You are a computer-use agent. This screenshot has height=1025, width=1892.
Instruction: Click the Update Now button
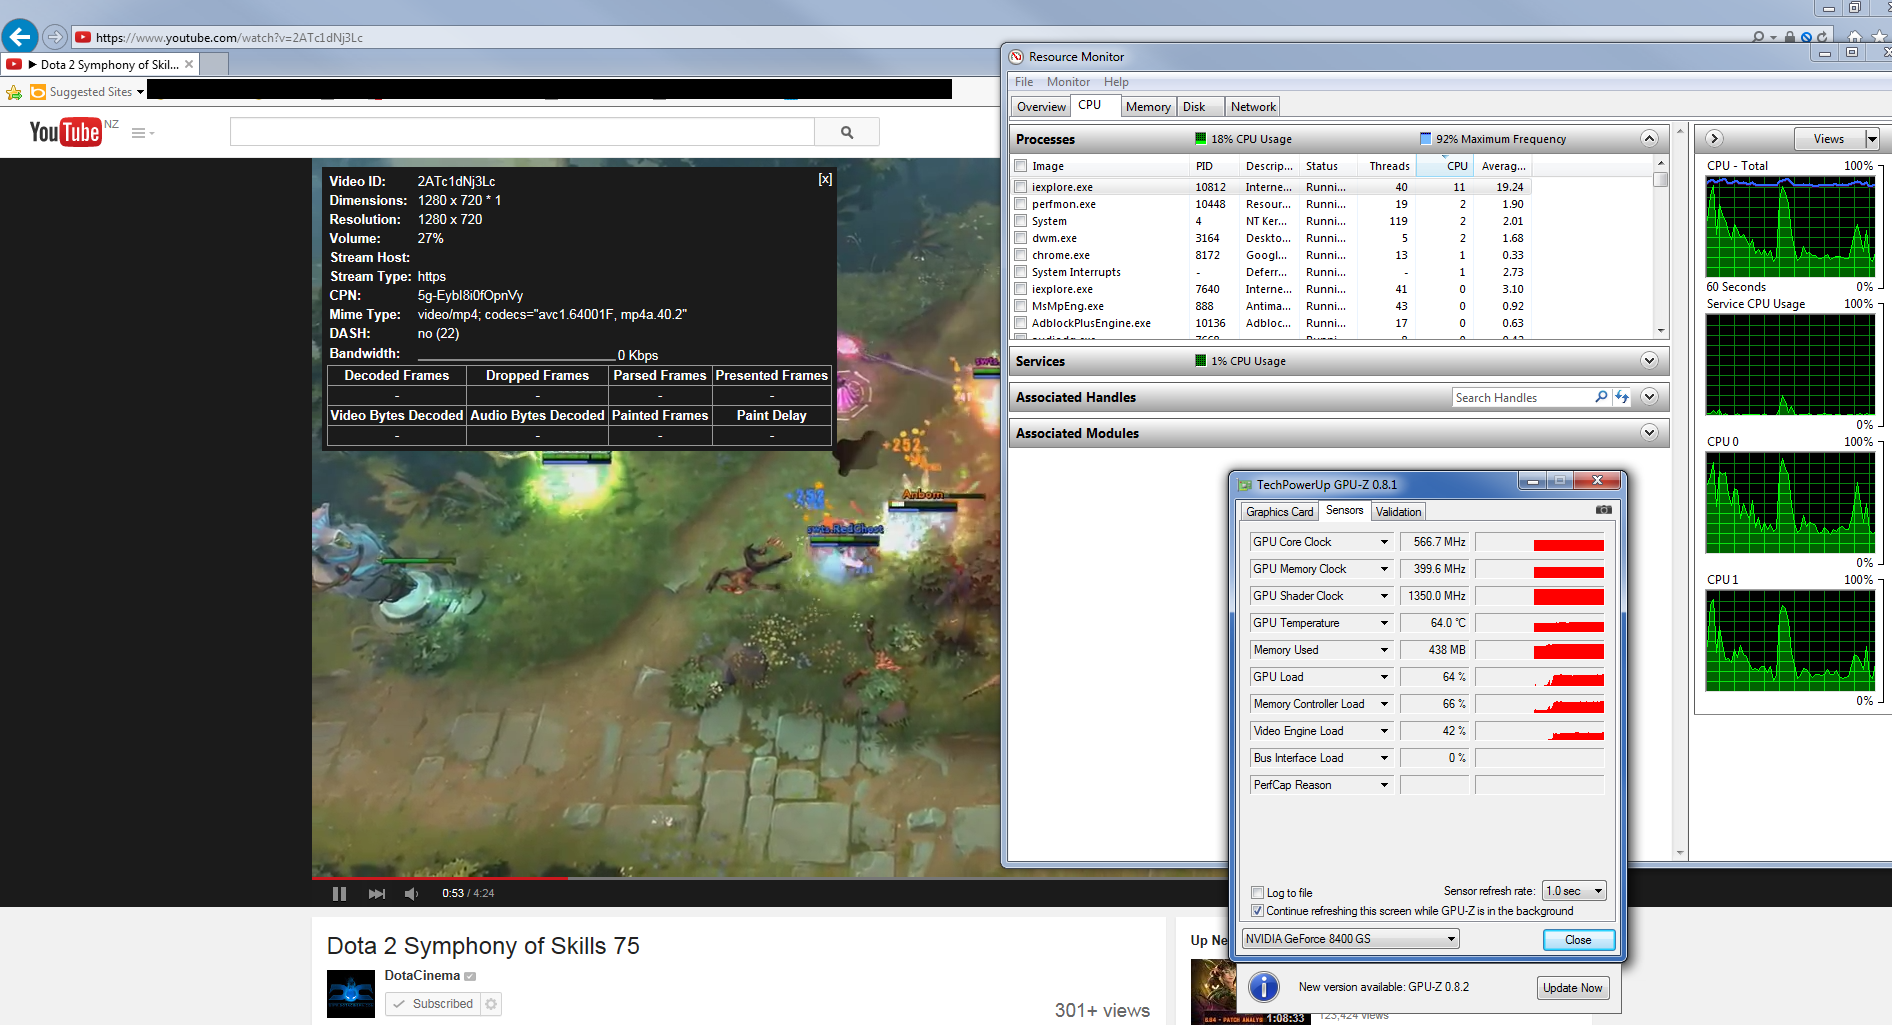click(1572, 988)
